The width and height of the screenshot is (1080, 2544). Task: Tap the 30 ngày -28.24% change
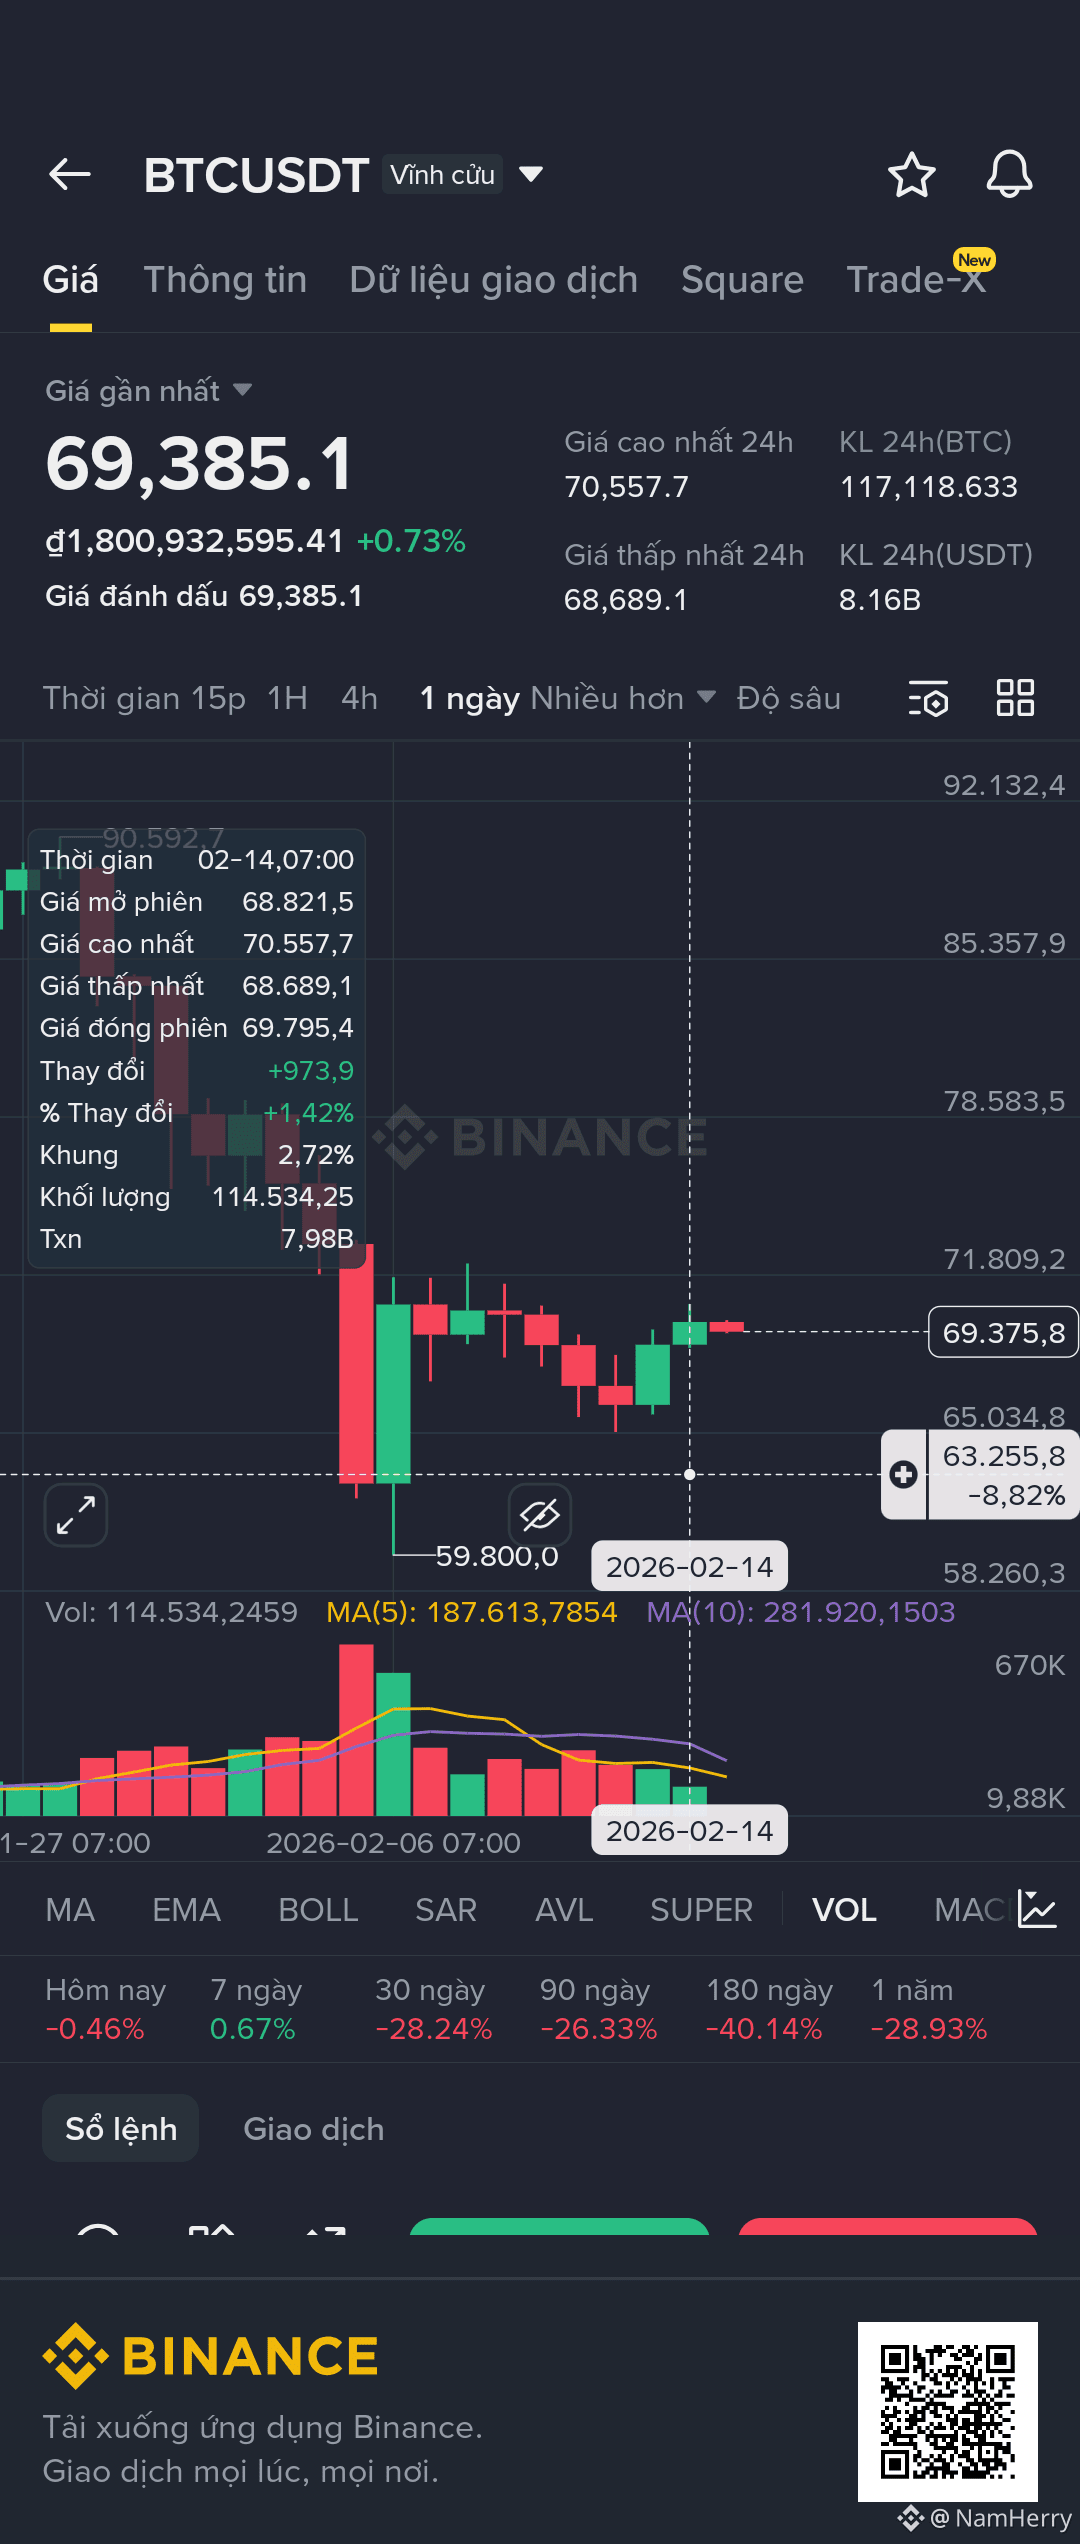pyautogui.click(x=434, y=2009)
